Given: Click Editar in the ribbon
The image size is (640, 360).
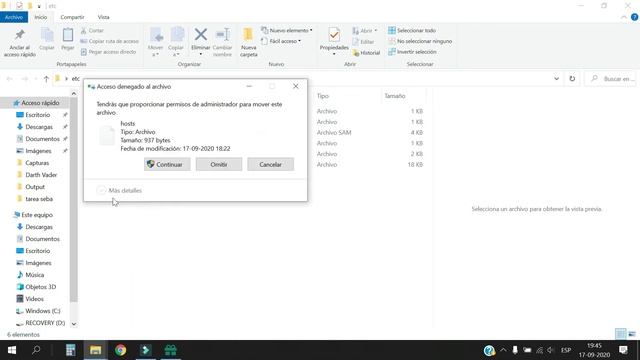Looking at the screenshot, I should pos(363,42).
